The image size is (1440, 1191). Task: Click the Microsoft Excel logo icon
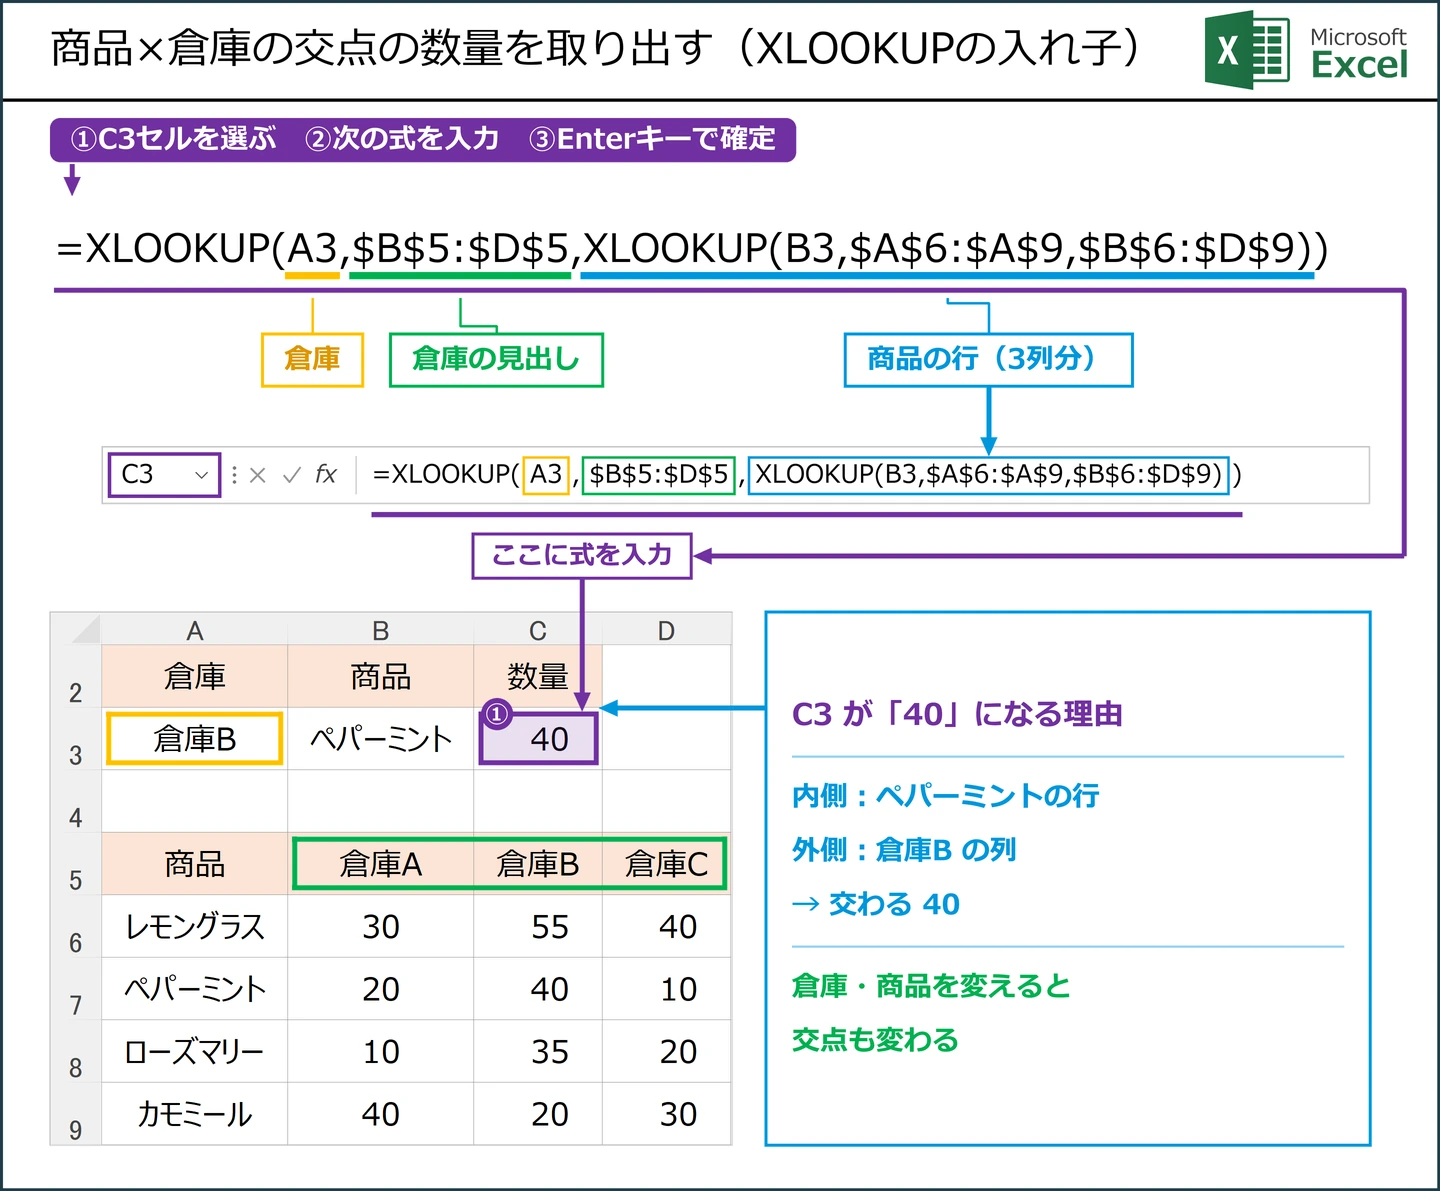(1246, 50)
